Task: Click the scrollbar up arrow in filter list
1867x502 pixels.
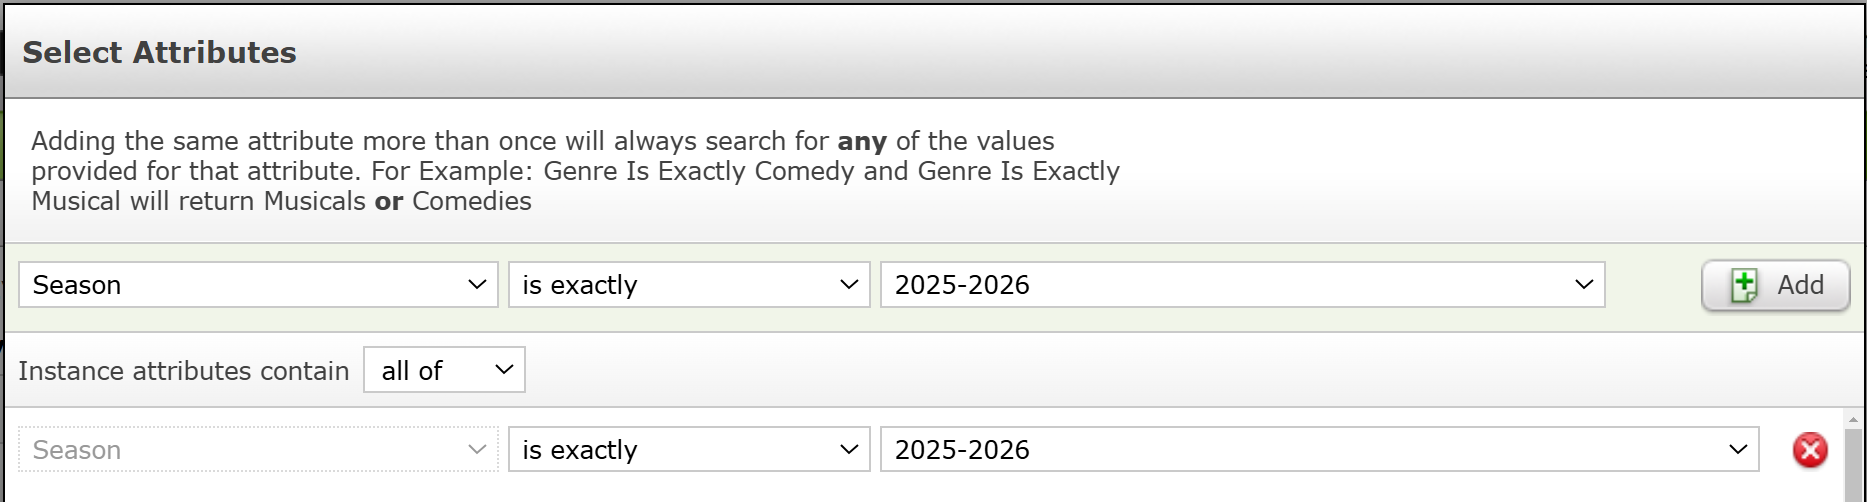Action: click(x=1853, y=419)
